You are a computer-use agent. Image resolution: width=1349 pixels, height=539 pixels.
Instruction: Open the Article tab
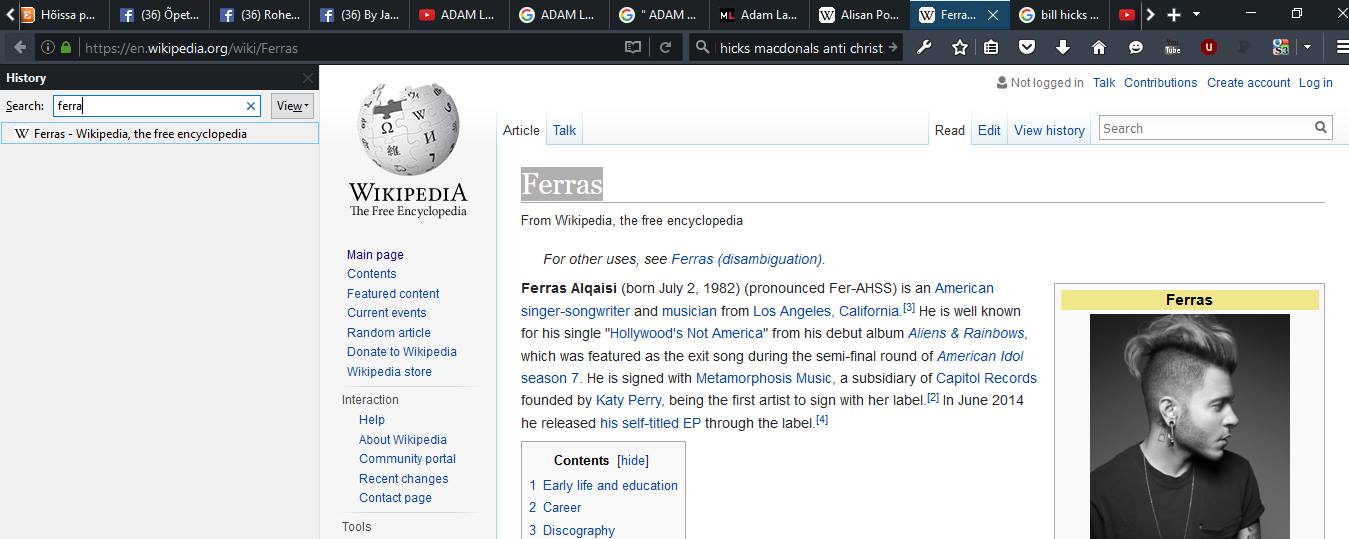(521, 130)
